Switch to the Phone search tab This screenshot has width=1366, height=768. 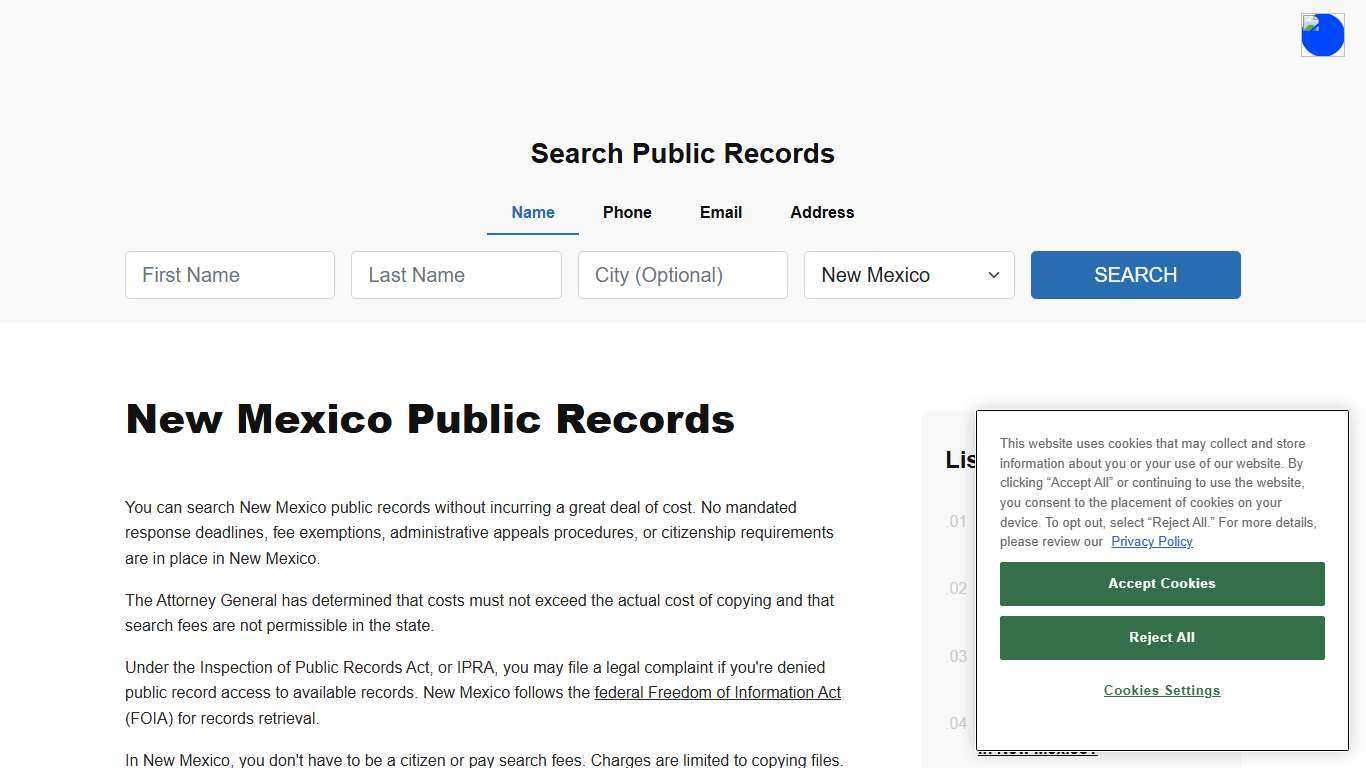627,212
